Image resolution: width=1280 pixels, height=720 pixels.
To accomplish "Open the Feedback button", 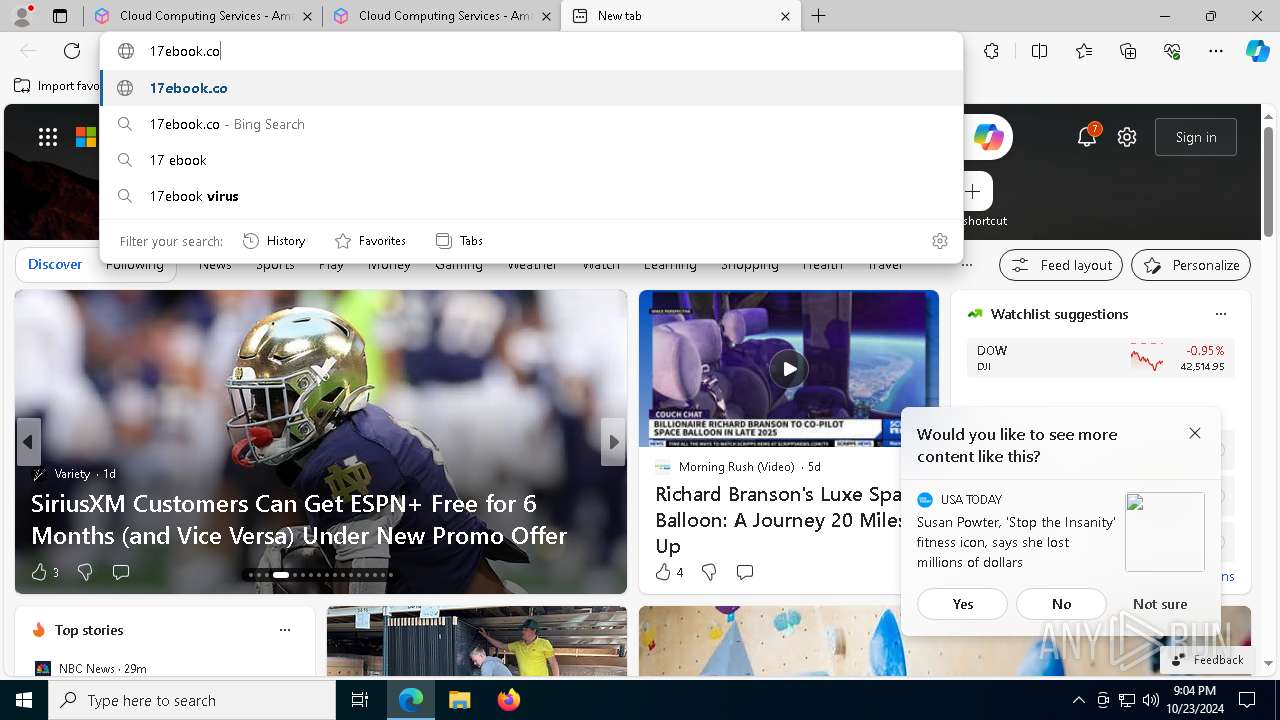I will [x=1207, y=660].
